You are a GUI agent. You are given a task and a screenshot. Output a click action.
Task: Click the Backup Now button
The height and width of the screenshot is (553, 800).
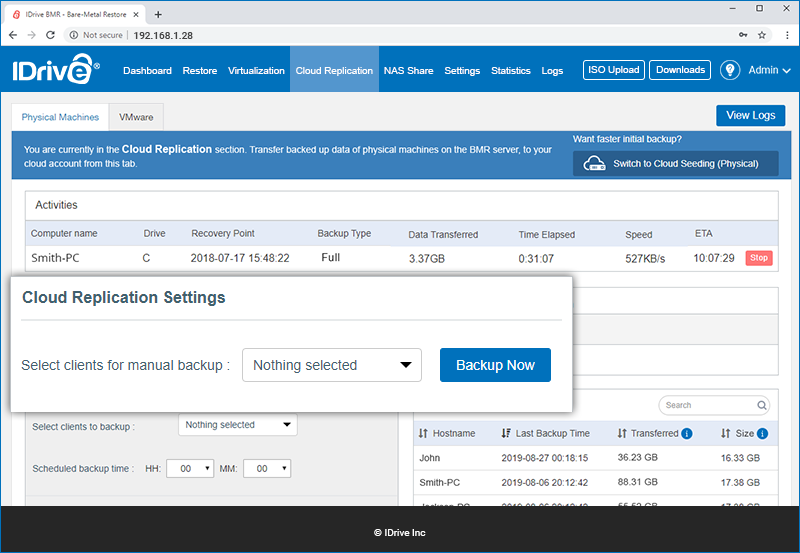(495, 365)
